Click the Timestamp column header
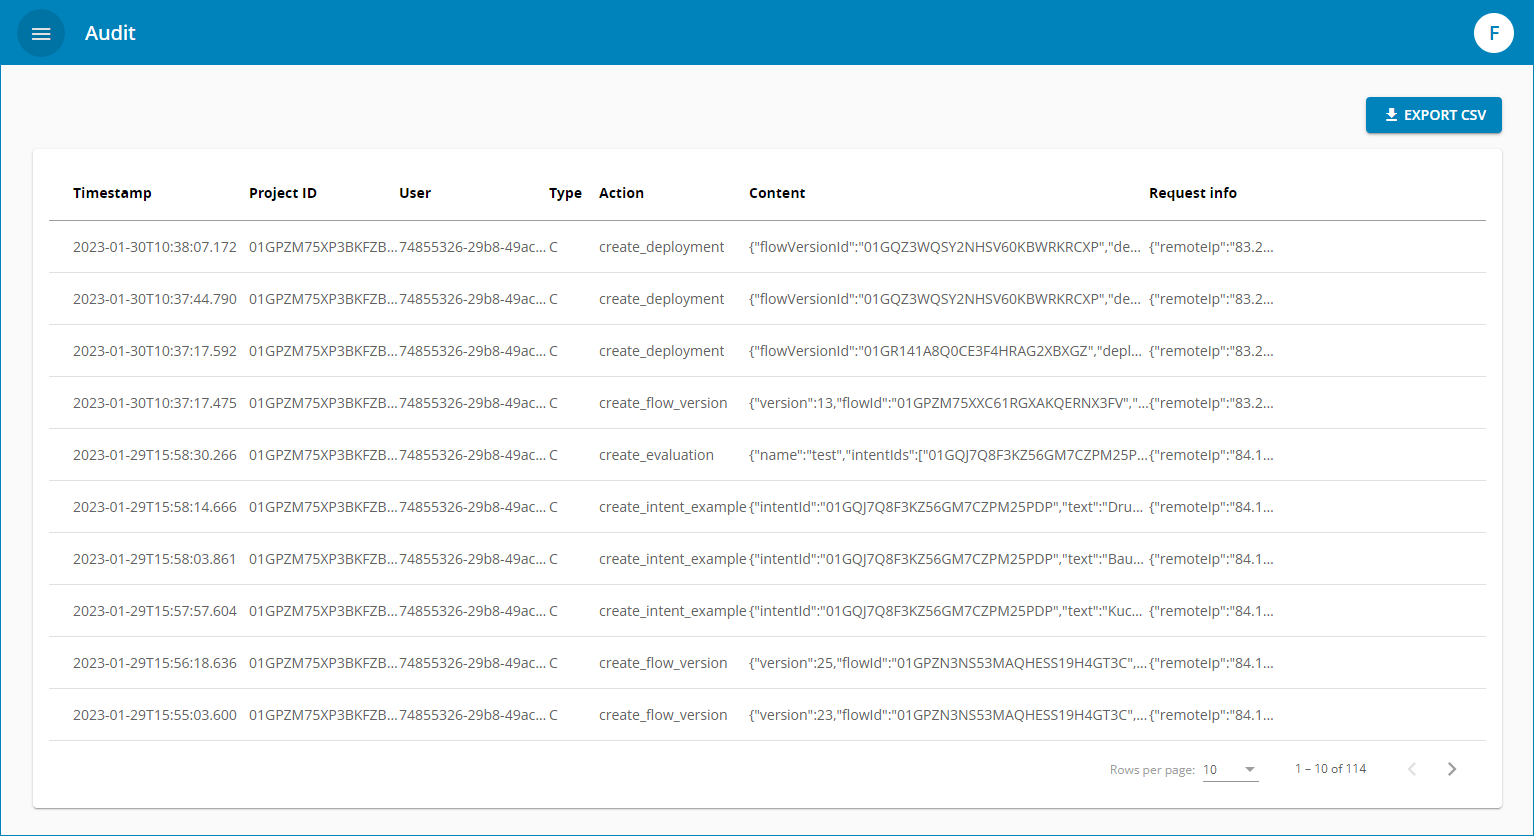Image resolution: width=1534 pixels, height=836 pixels. click(112, 193)
